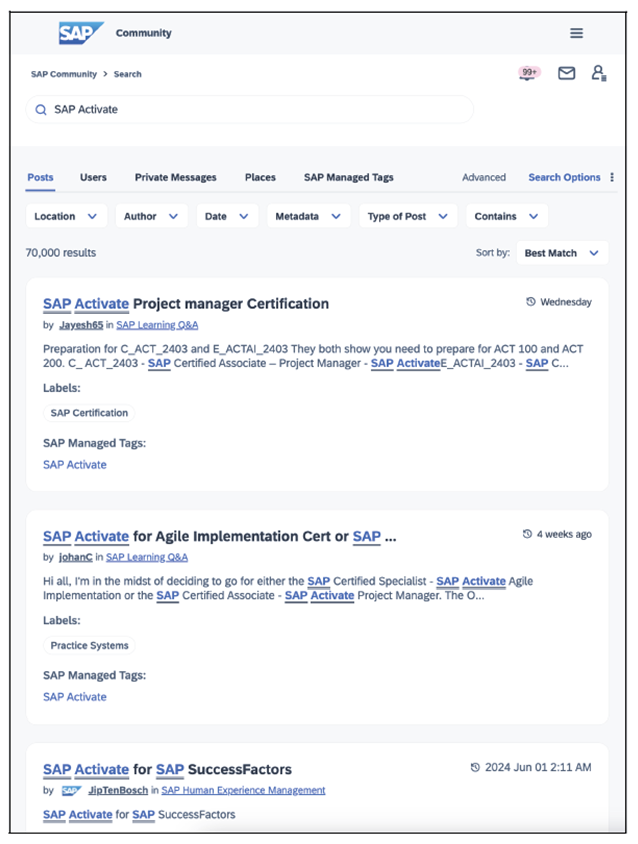This screenshot has height=844, width=638.
Task: Click the clock icon beside Wednesday timestamp
Action: click(x=532, y=300)
